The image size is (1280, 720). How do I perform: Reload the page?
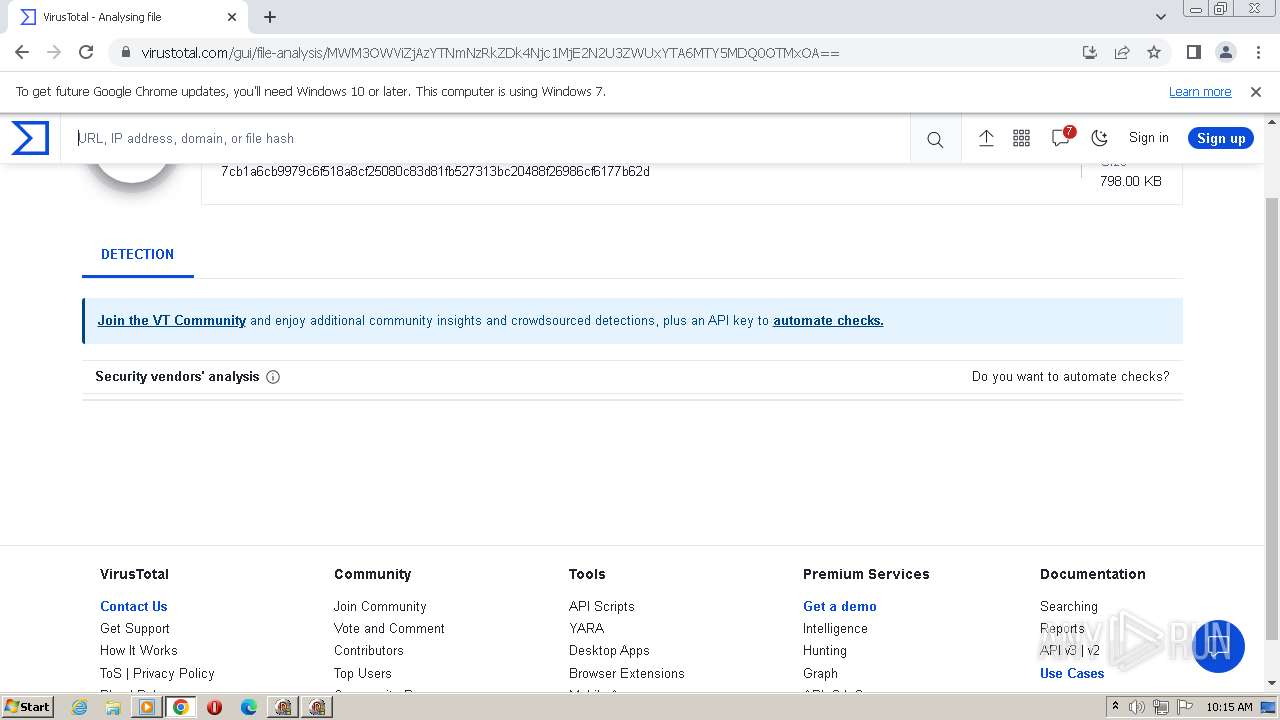pos(86,52)
